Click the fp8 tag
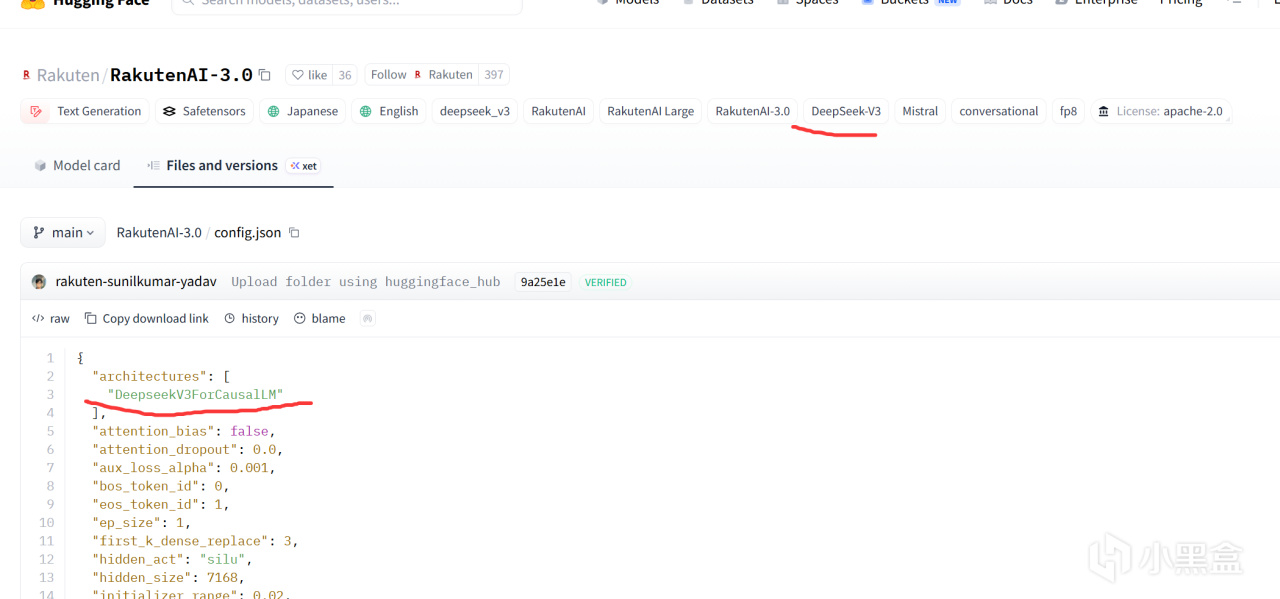Viewport: 1280px width, 599px height. [1068, 111]
